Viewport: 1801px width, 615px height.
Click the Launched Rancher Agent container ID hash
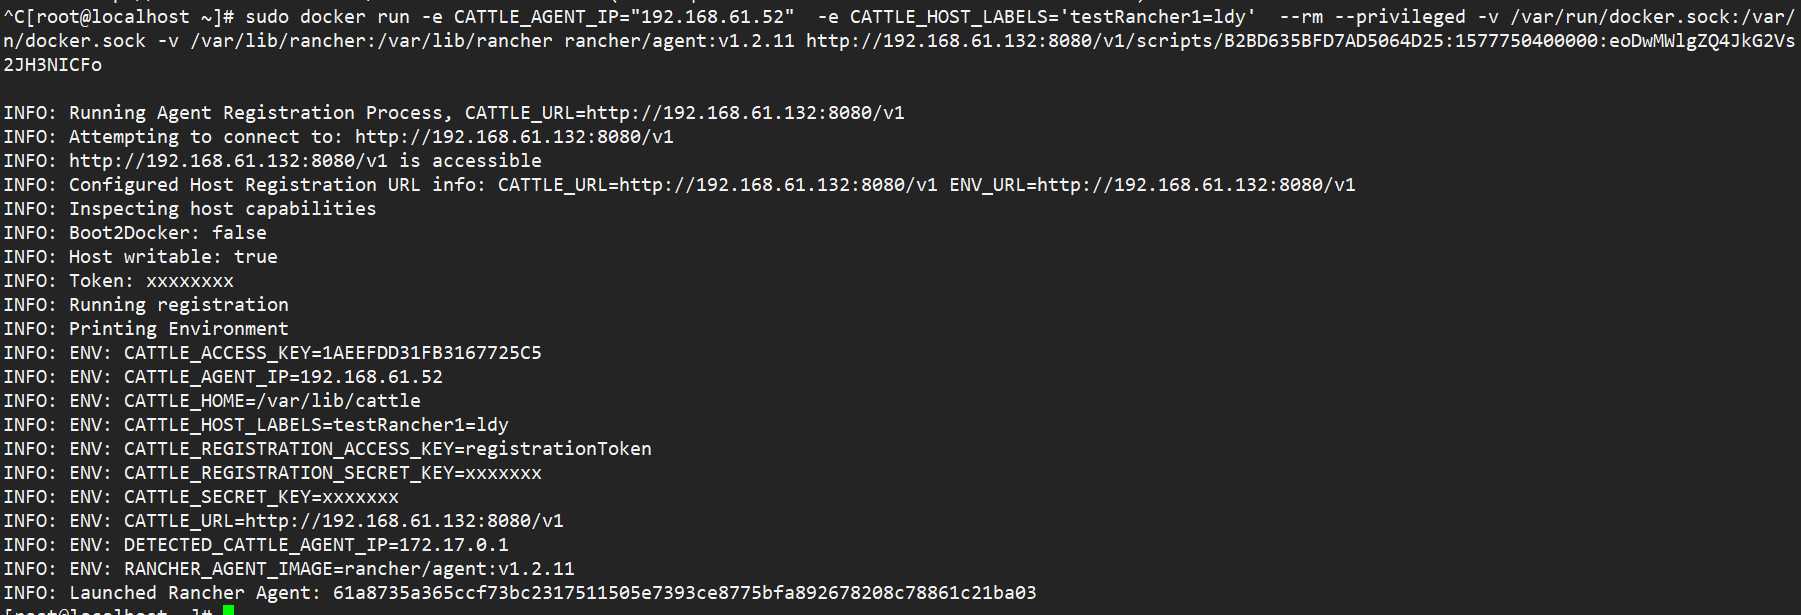click(x=684, y=593)
